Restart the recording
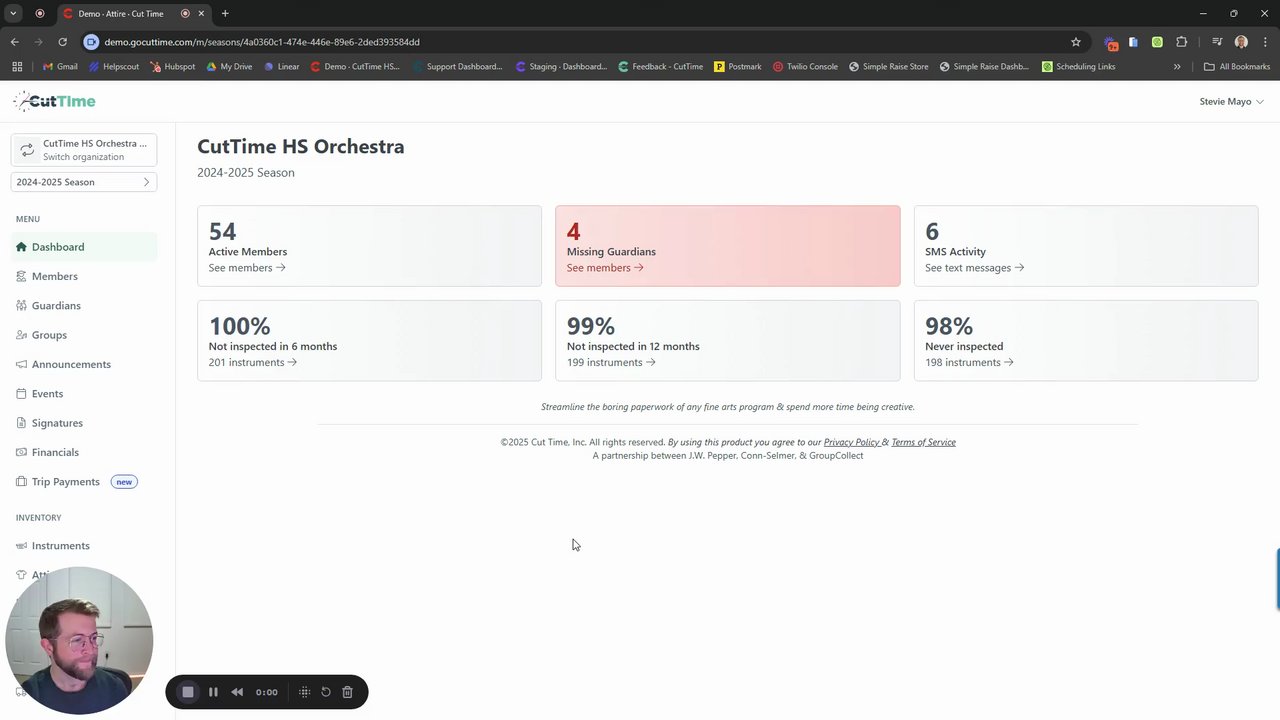This screenshot has height=720, width=1280. tap(326, 692)
